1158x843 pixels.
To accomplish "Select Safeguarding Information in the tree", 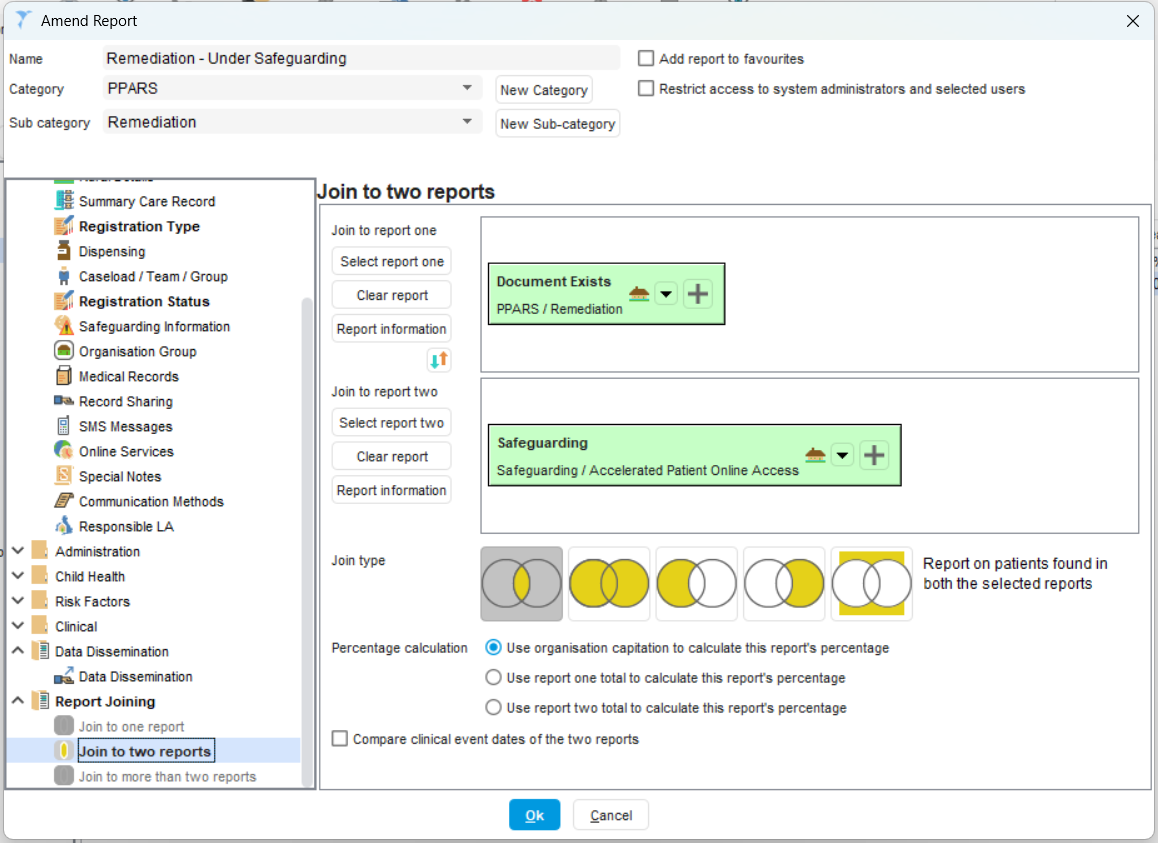I will point(154,327).
